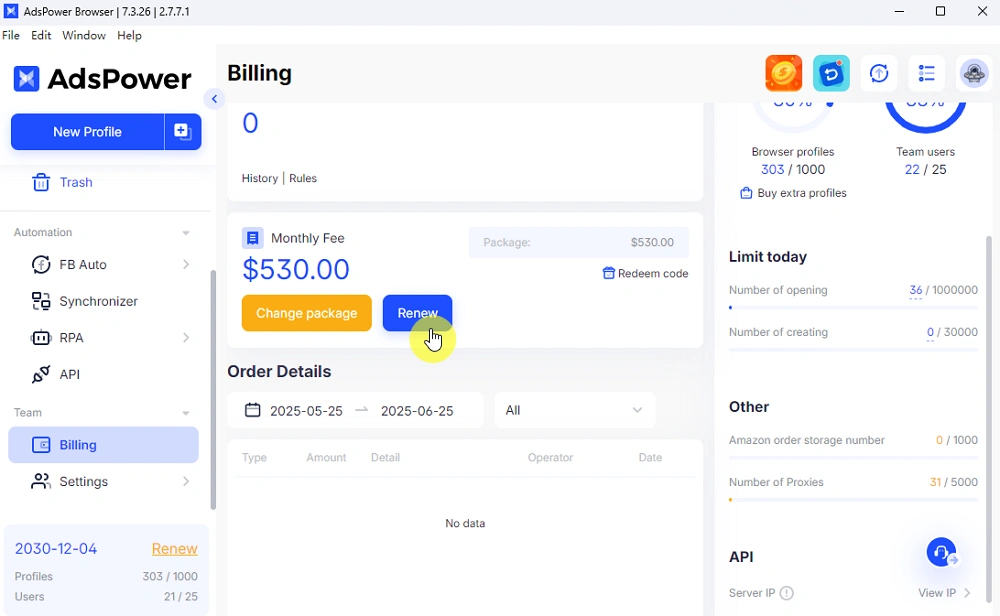The width and height of the screenshot is (1000, 616).
Task: Open the calendar icon in date range
Action: [253, 410]
